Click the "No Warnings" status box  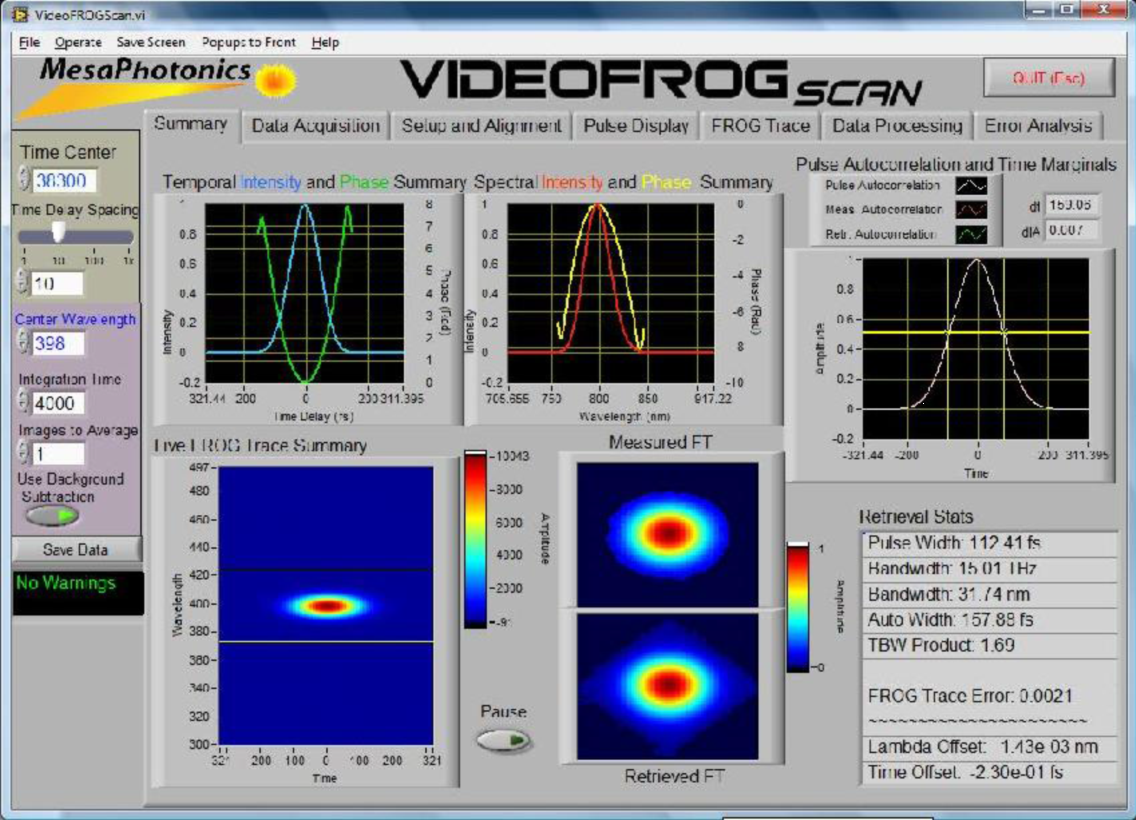(78, 593)
